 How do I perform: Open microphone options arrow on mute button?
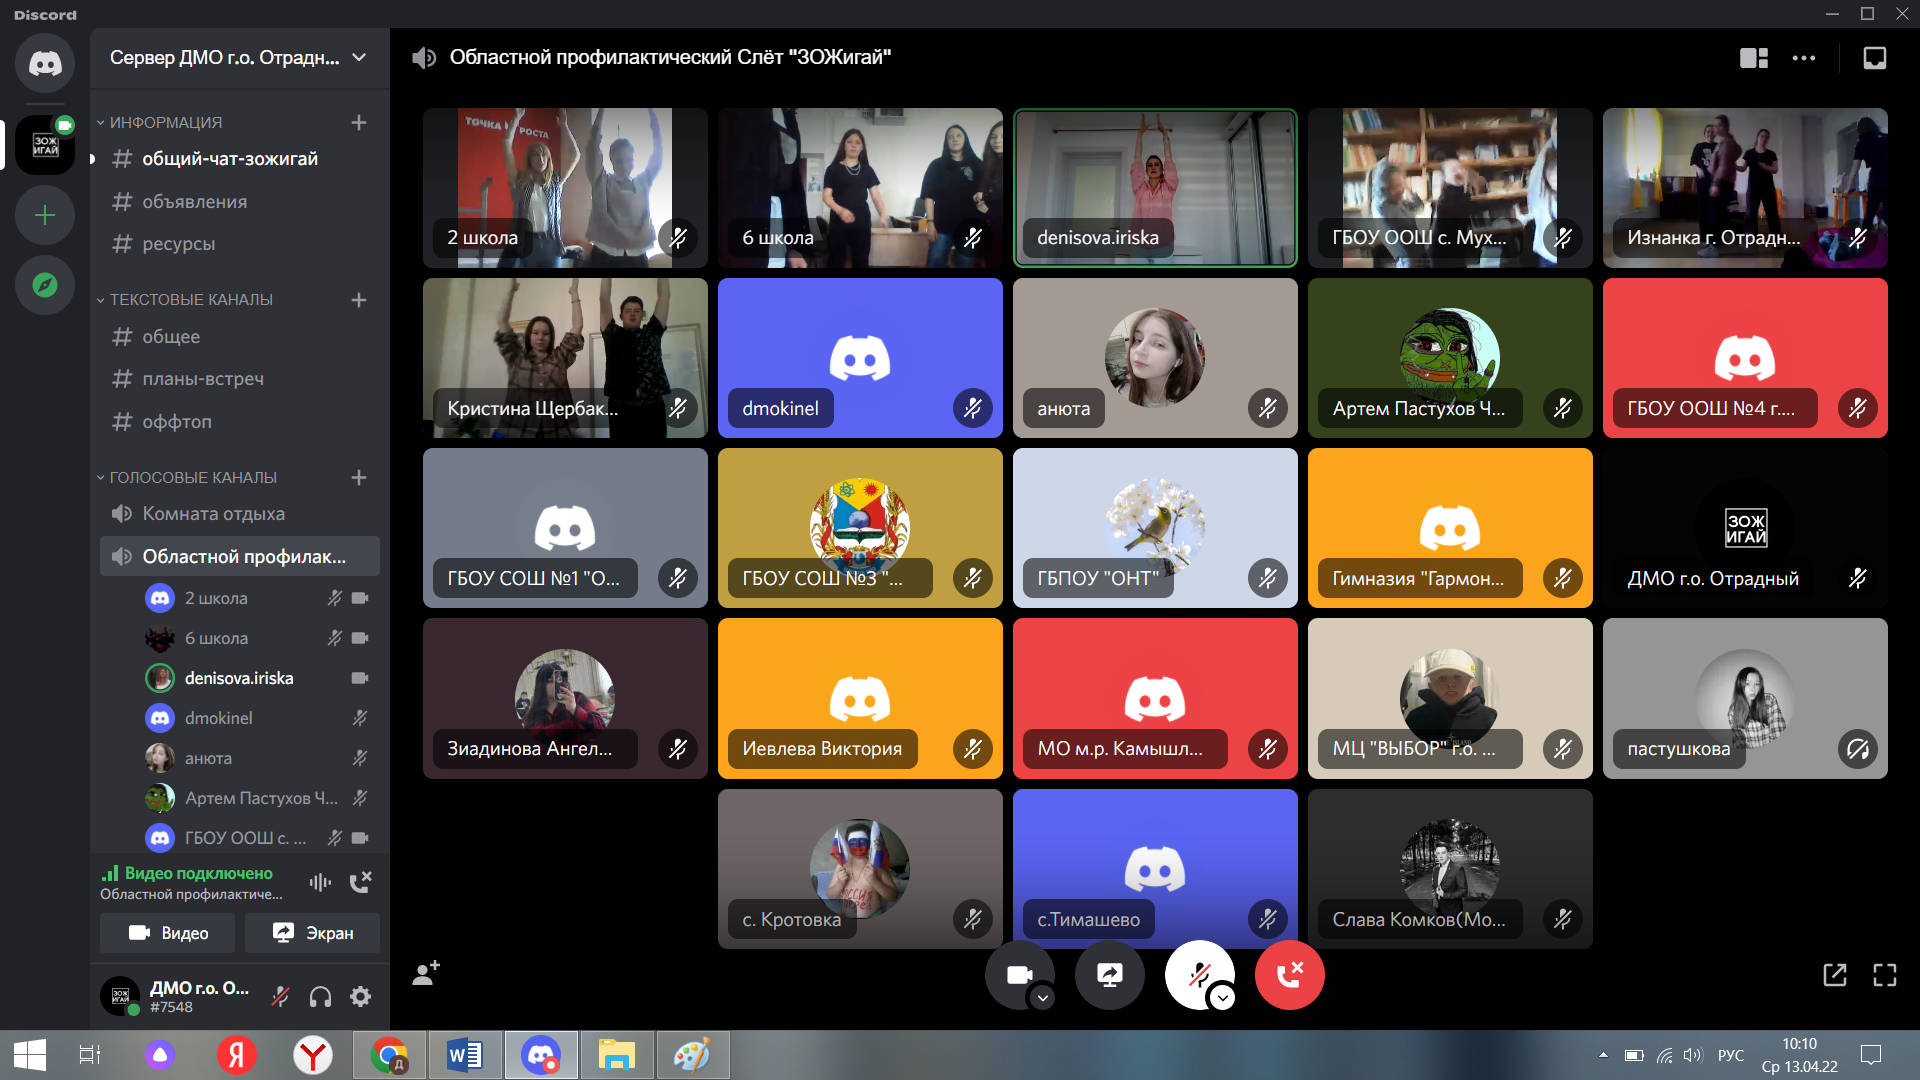pos(1222,998)
